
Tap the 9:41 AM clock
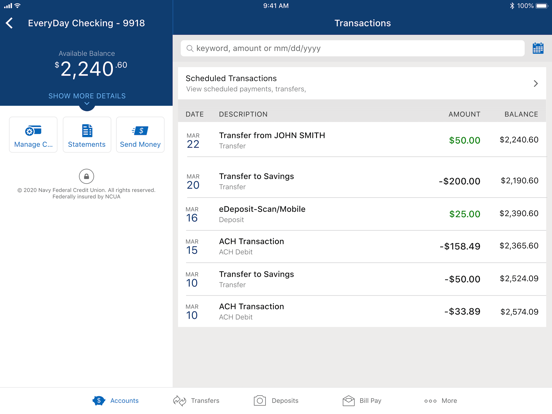pos(276,6)
